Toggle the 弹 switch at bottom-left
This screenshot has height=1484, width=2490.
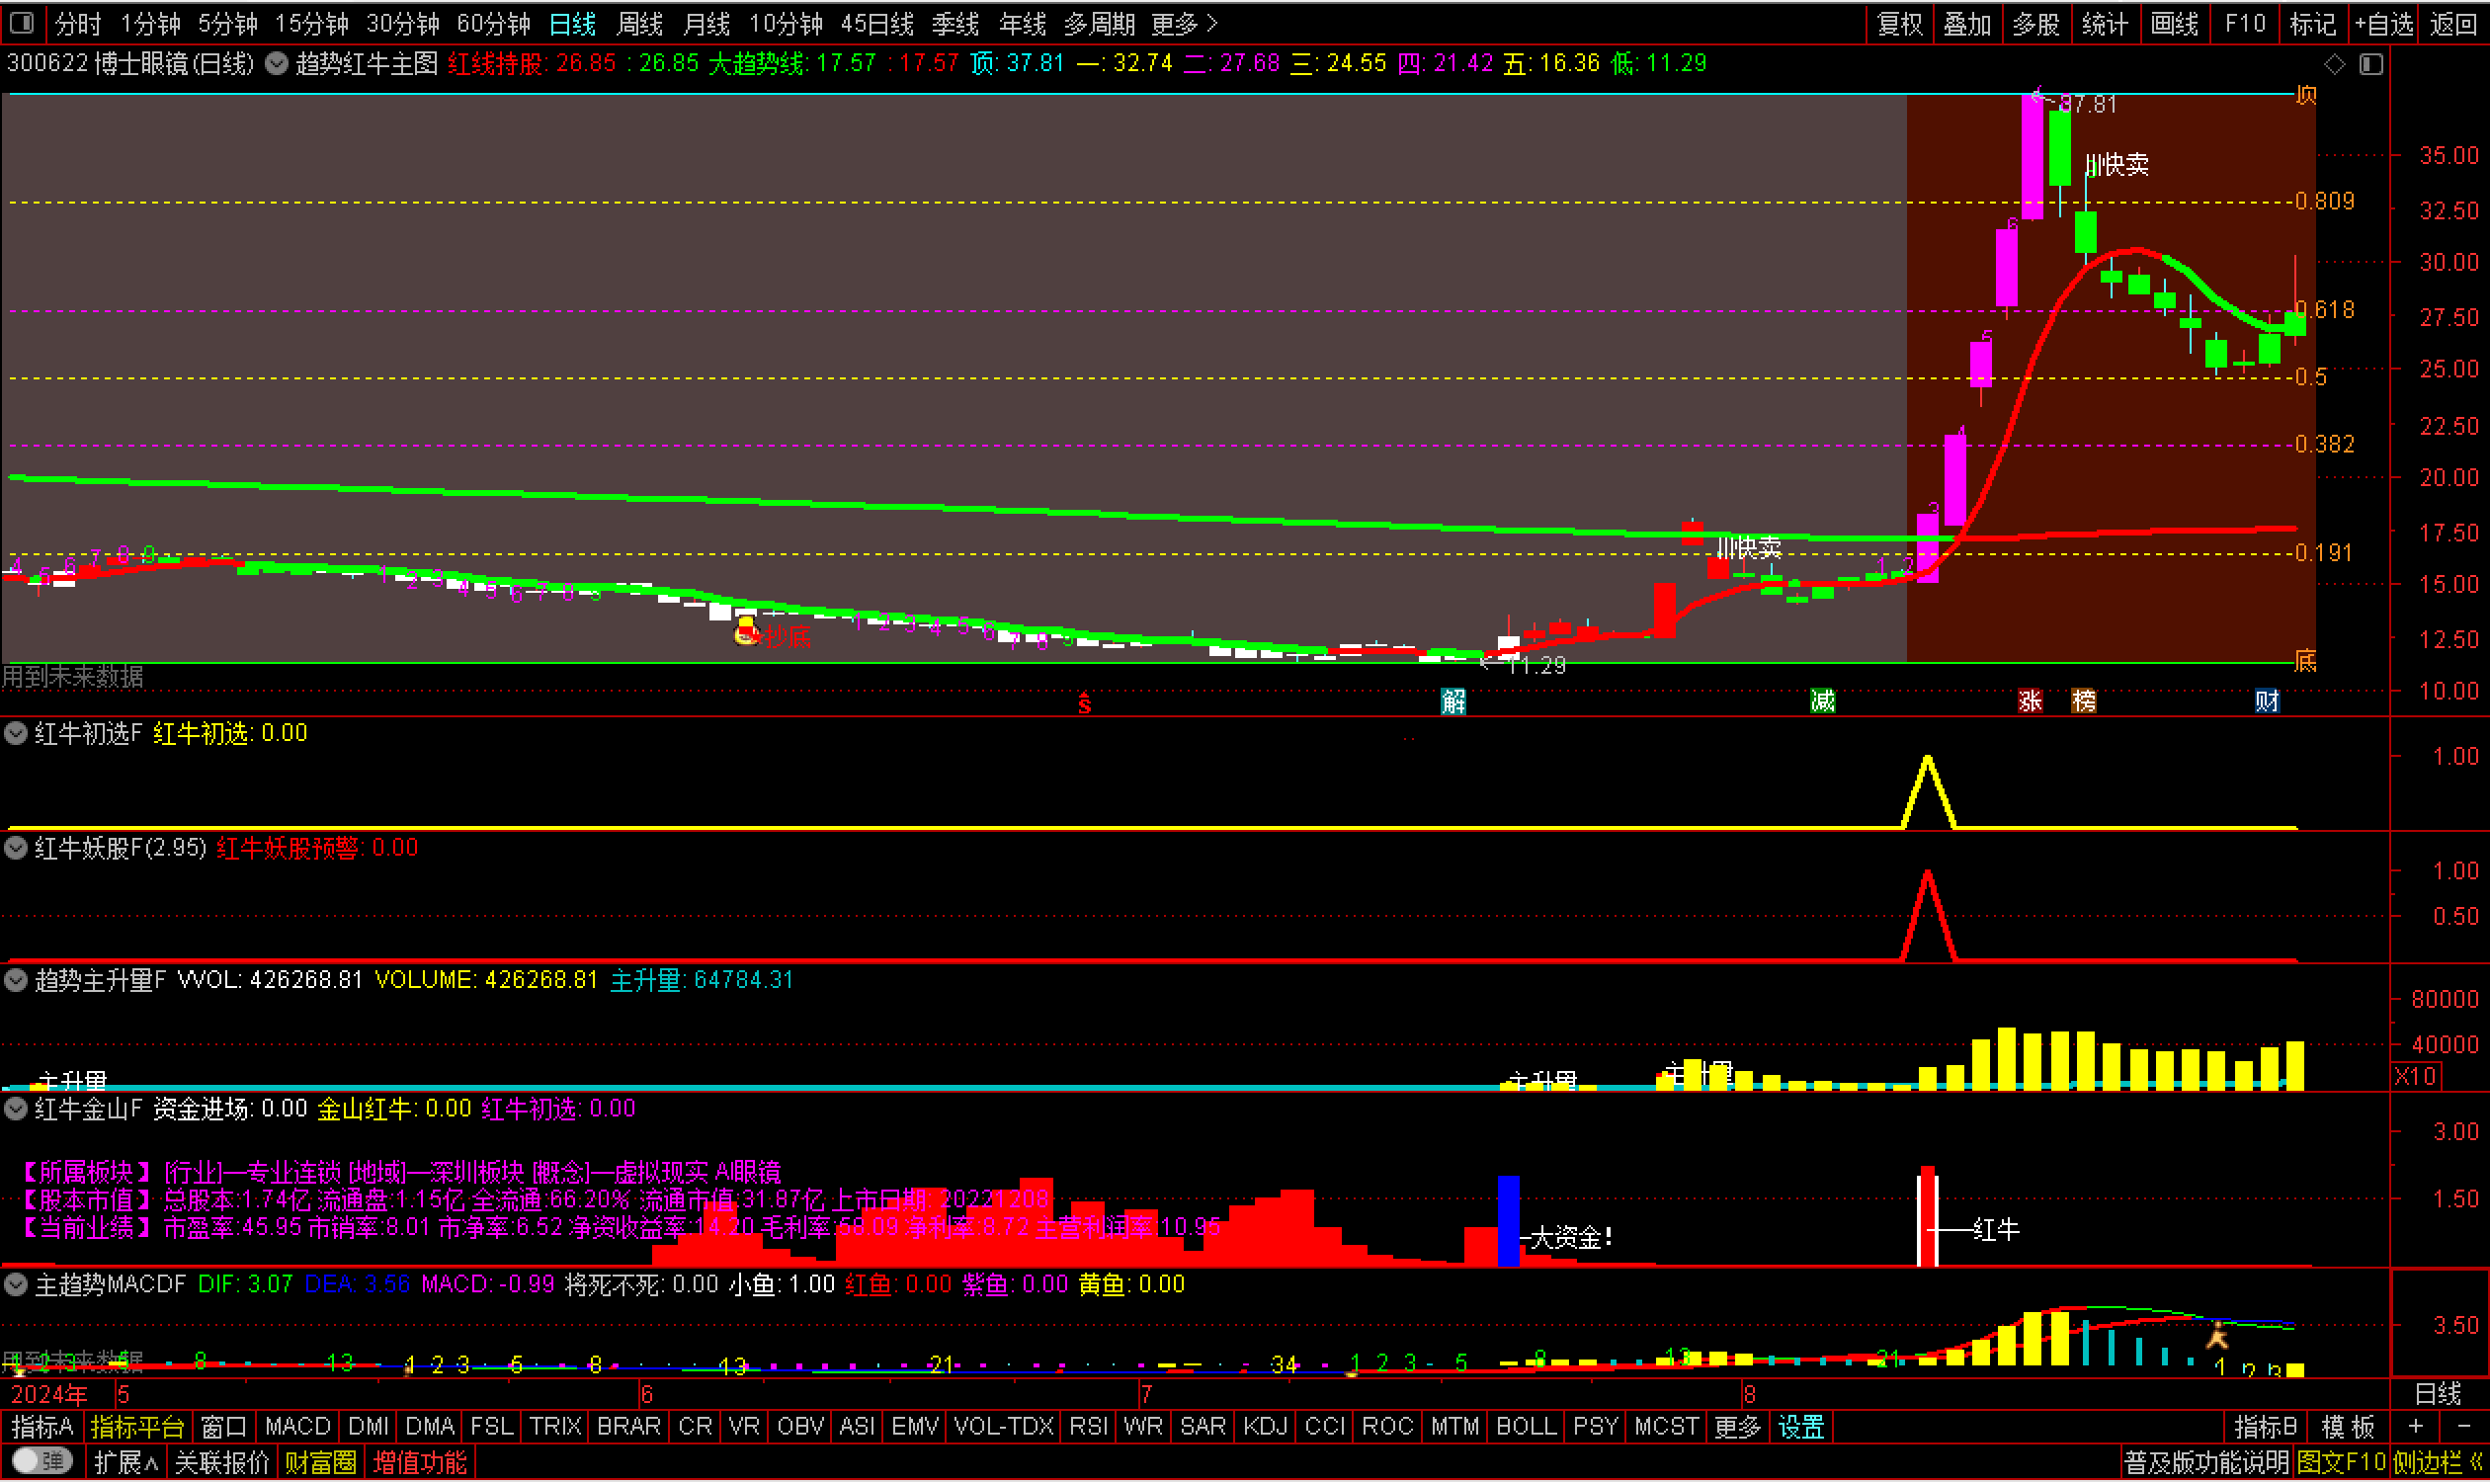41,1462
